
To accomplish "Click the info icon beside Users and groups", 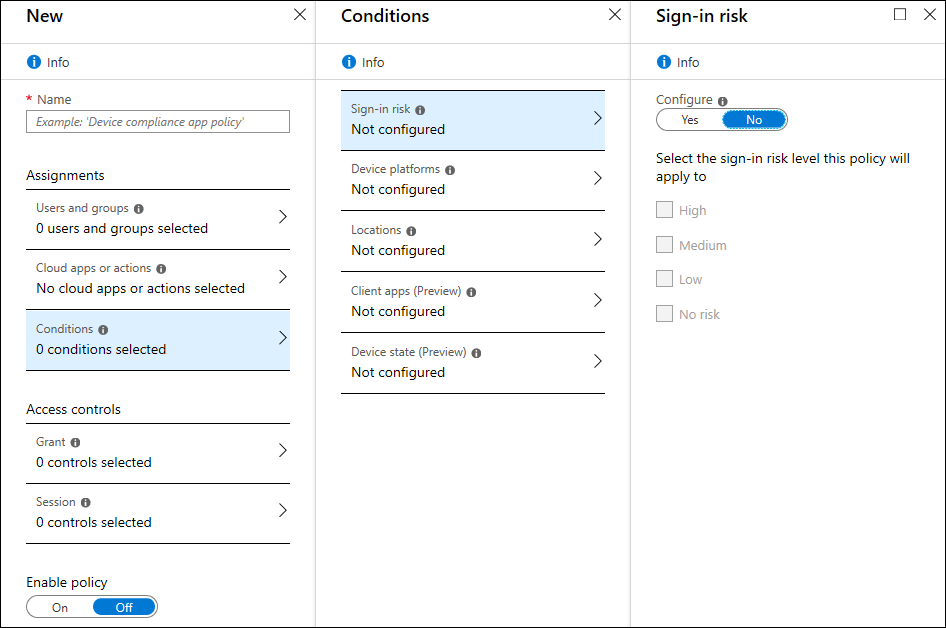I will click(x=139, y=209).
